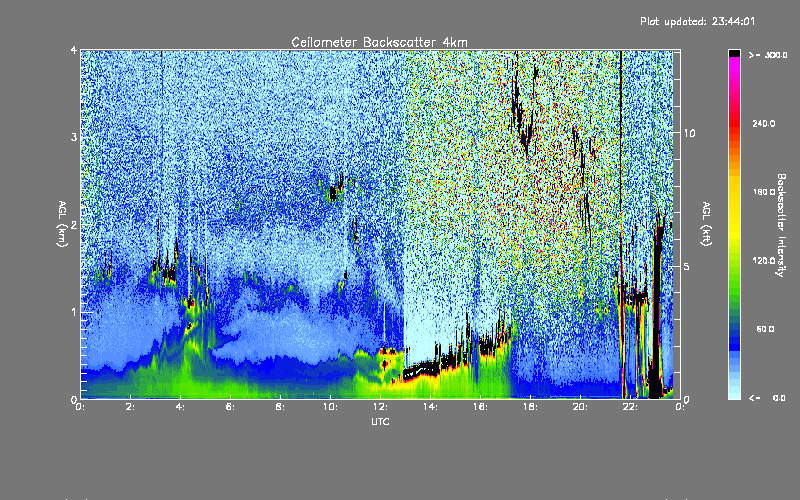
Task: Click the black top swatch of the colorbar
Action: click(x=734, y=53)
